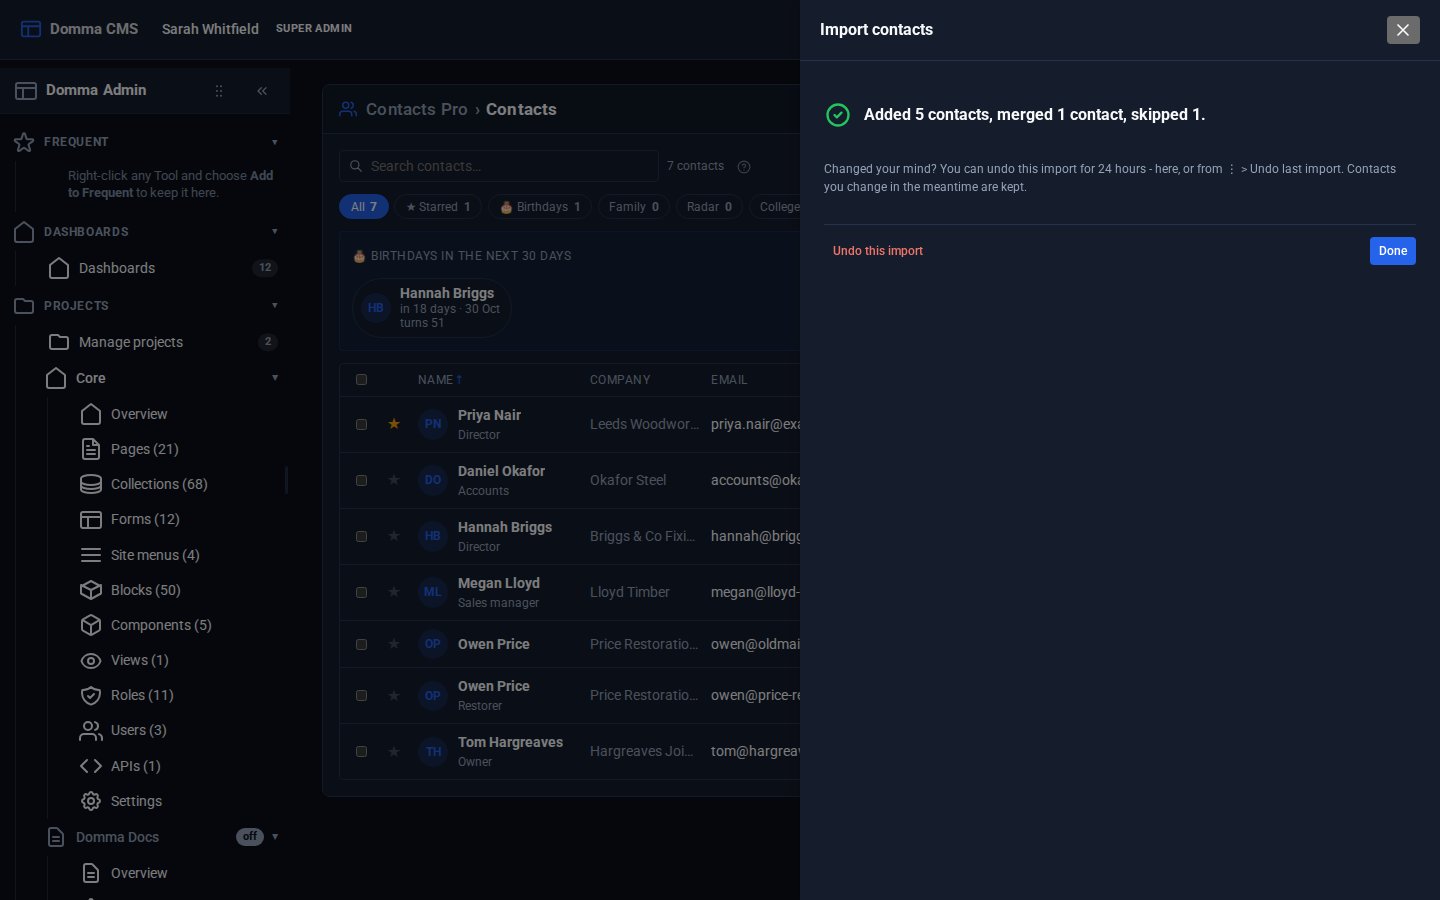Click the Manage projects folder icon
1440x900 pixels.
[59, 342]
